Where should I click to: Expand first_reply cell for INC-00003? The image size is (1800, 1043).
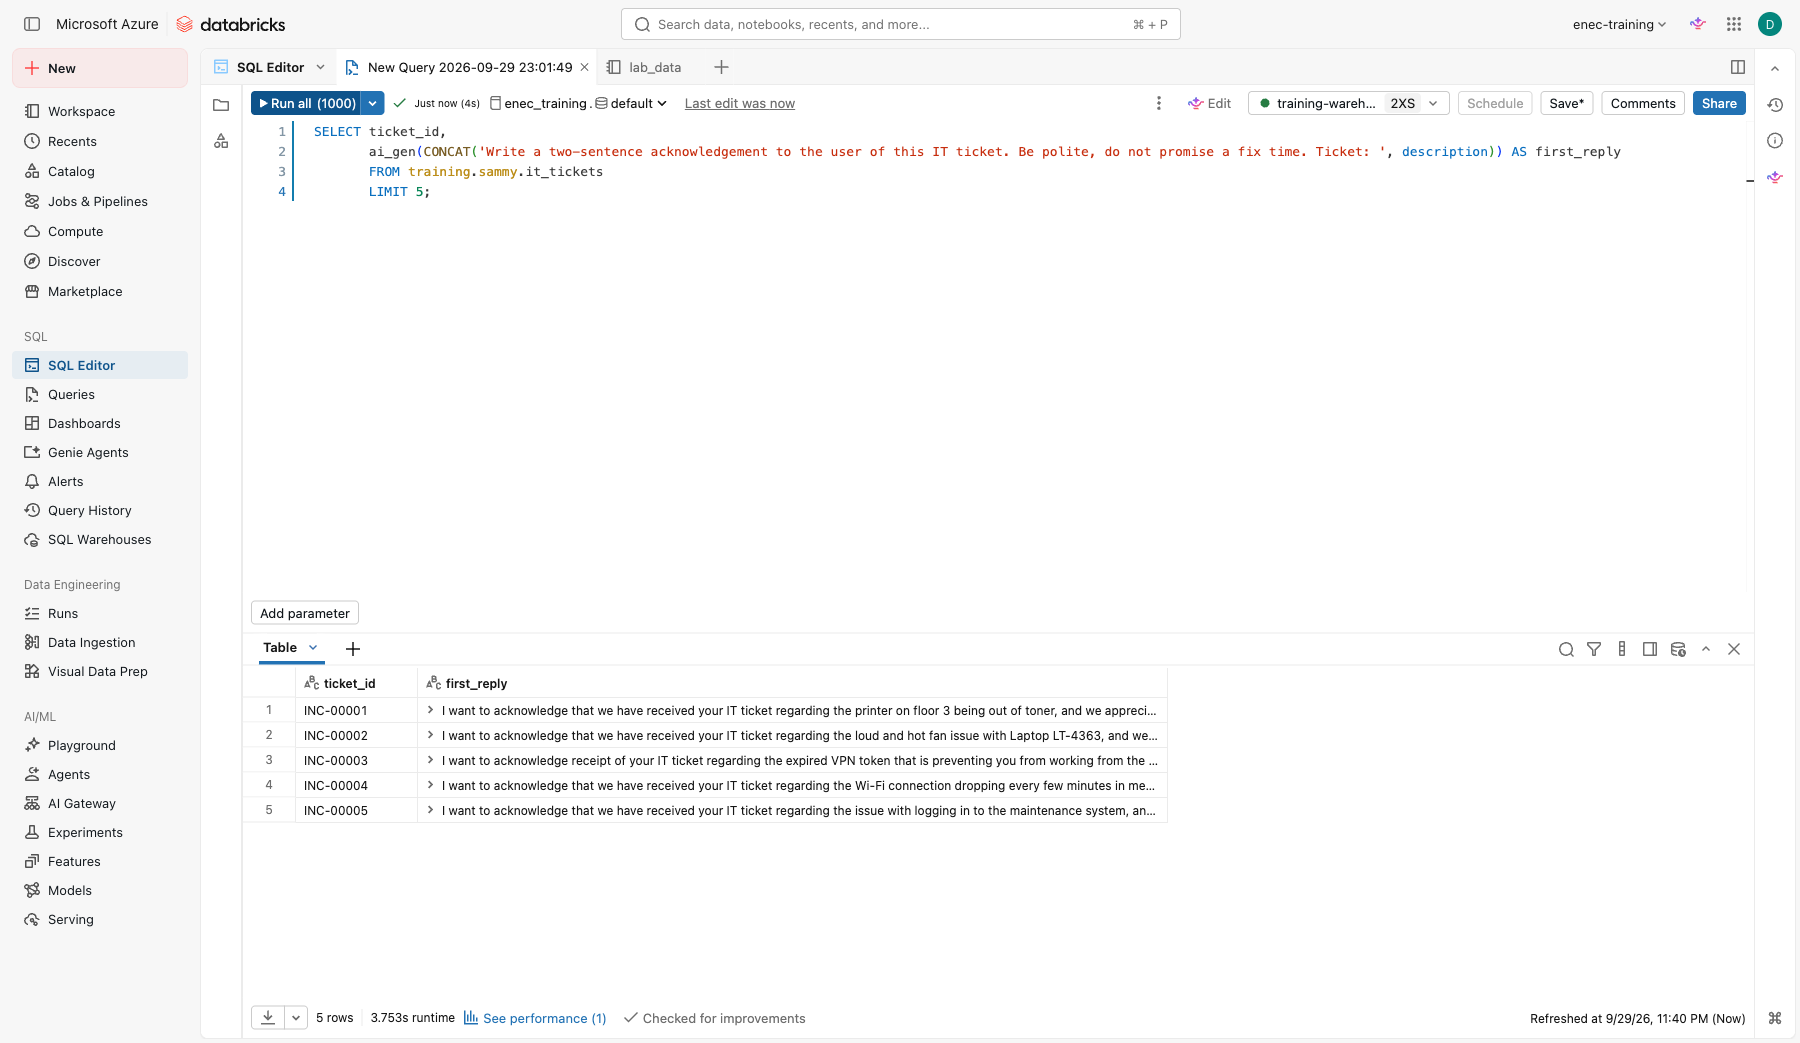point(430,760)
